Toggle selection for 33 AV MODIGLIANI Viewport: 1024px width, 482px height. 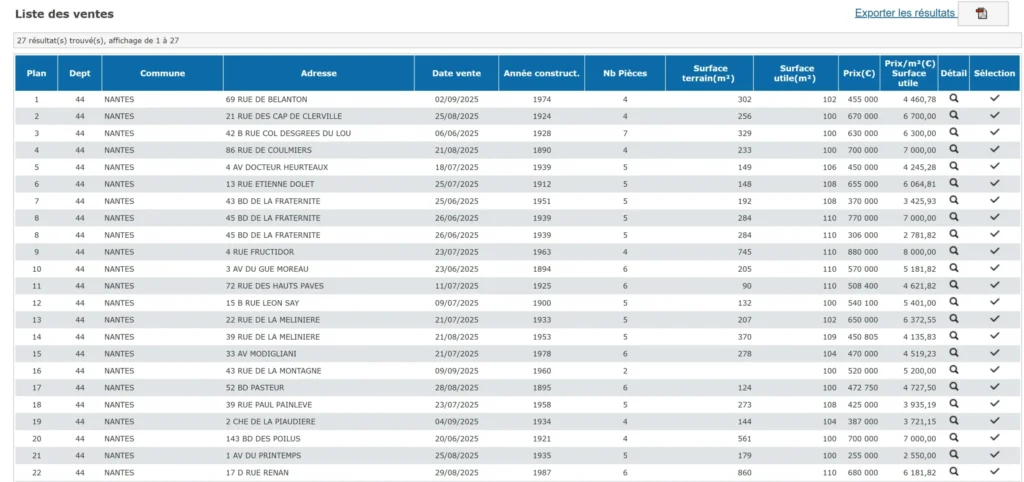point(995,353)
